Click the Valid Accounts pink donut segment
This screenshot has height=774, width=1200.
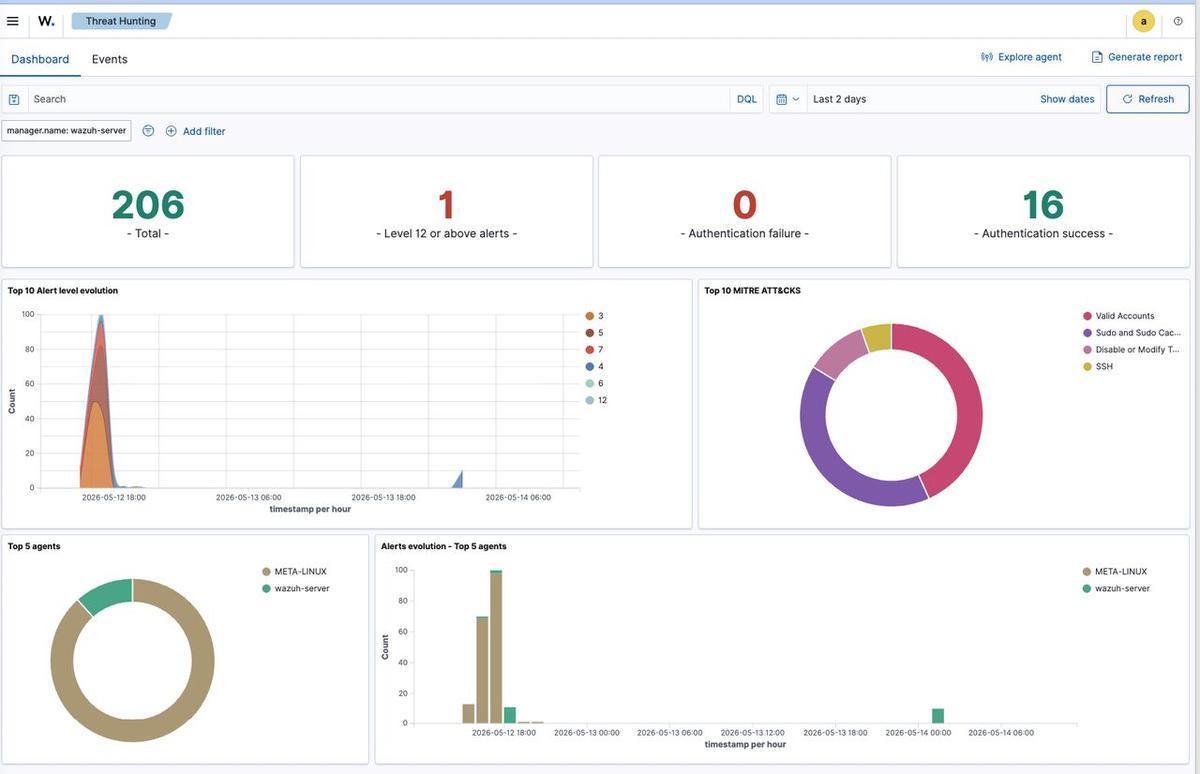[x=968, y=400]
